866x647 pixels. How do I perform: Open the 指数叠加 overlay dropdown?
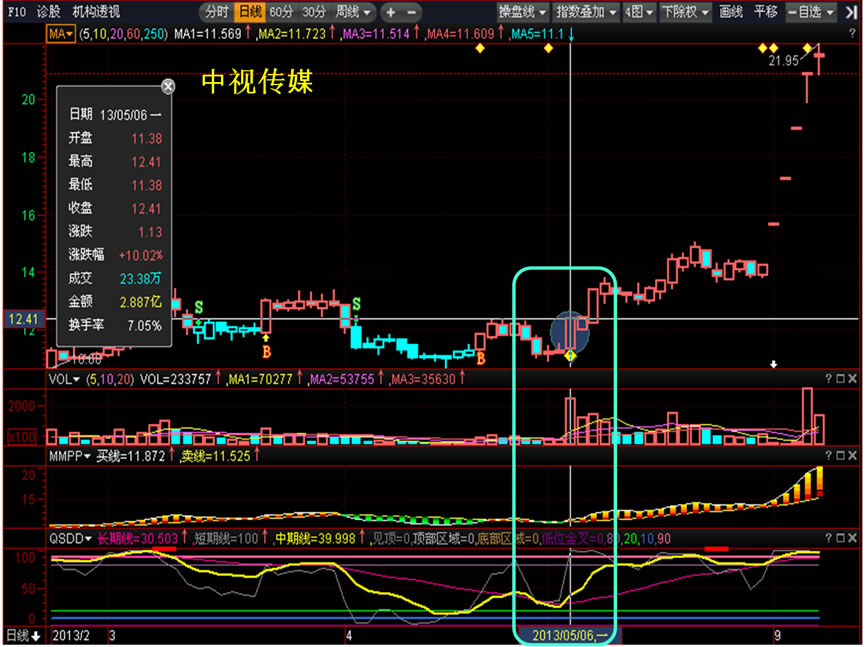[586, 12]
